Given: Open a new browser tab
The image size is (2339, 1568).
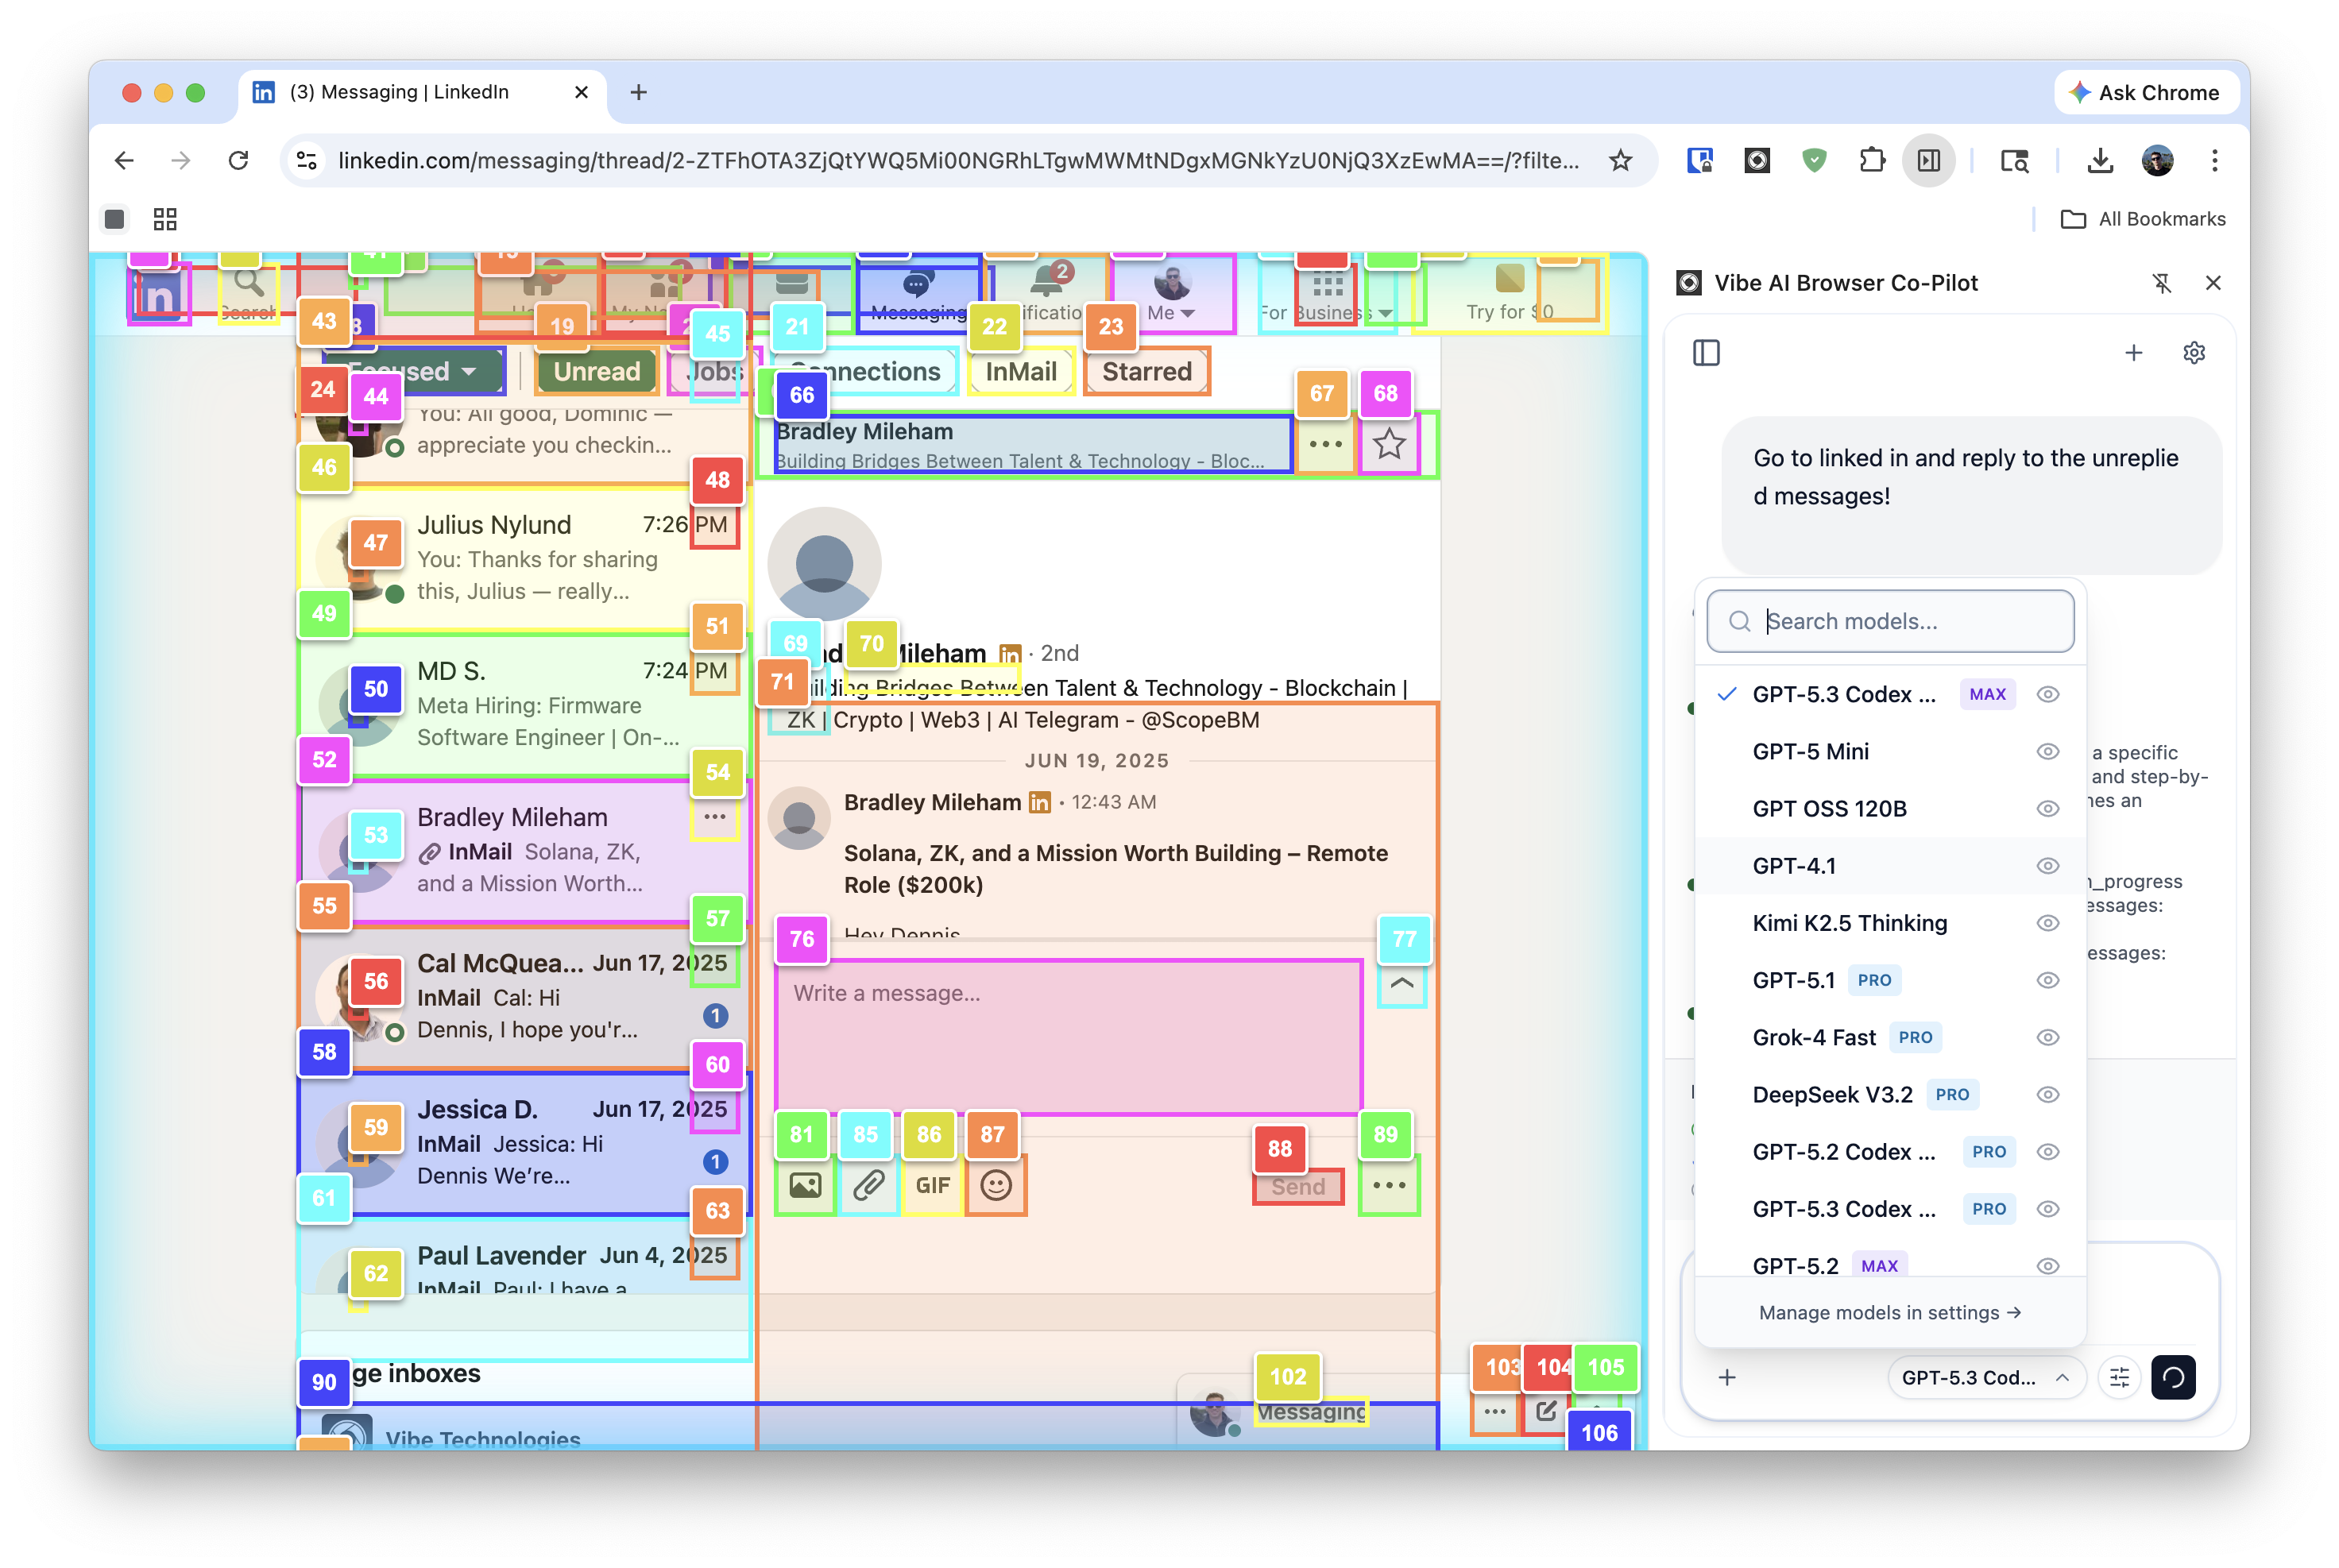Looking at the screenshot, I should click(x=638, y=93).
